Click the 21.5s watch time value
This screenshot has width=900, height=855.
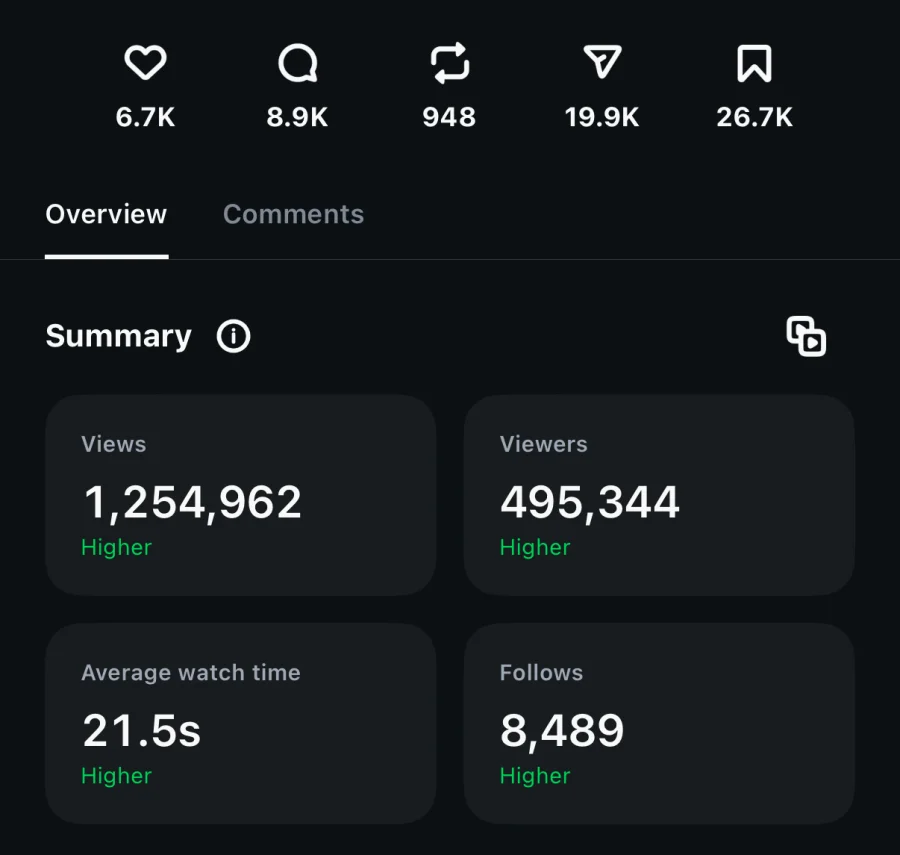(x=141, y=731)
